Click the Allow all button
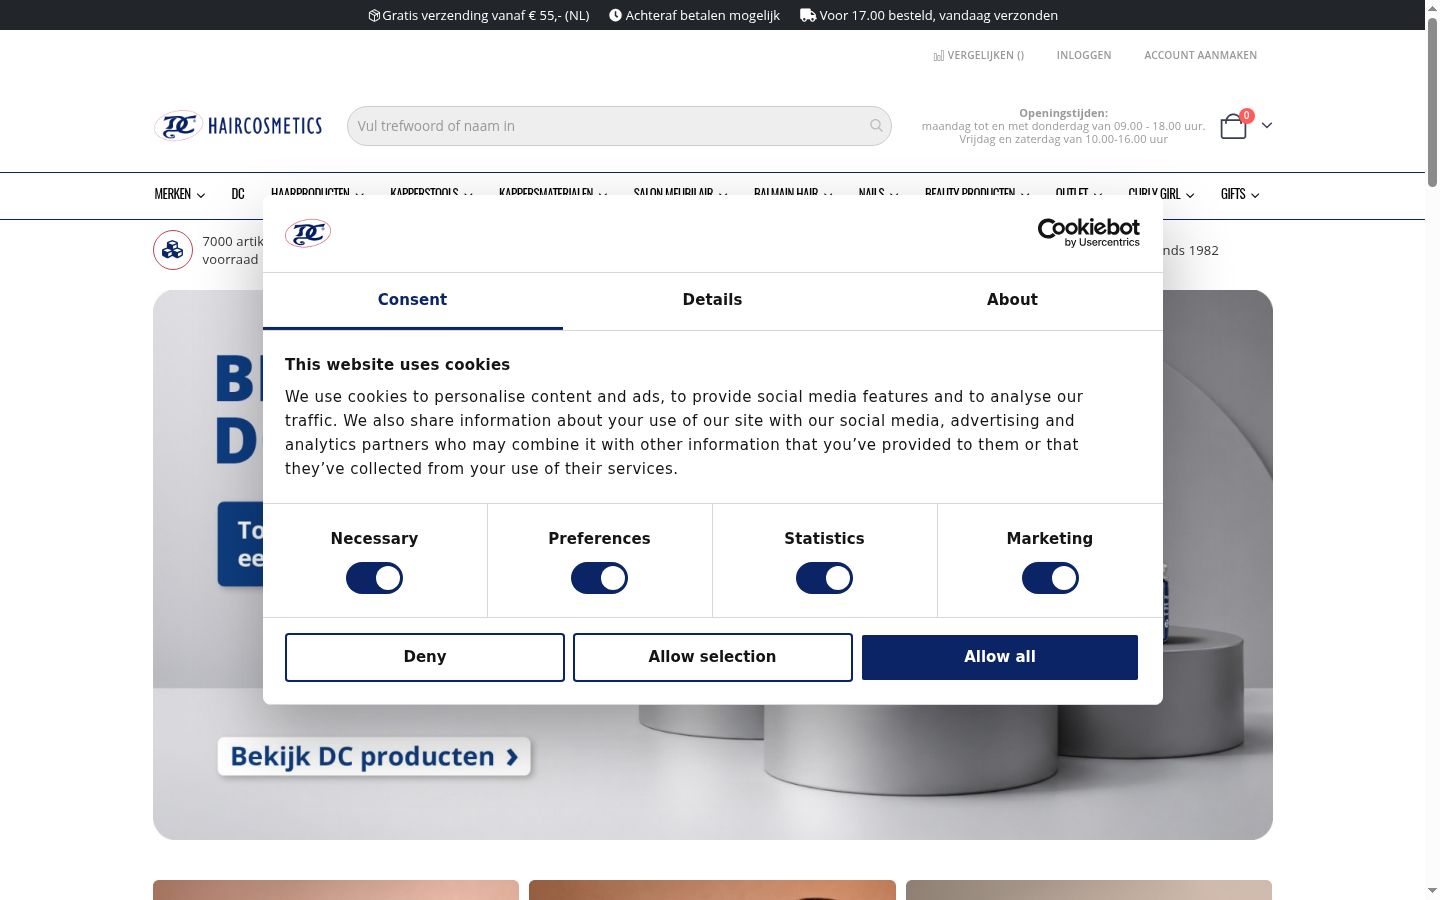 tap(1000, 657)
